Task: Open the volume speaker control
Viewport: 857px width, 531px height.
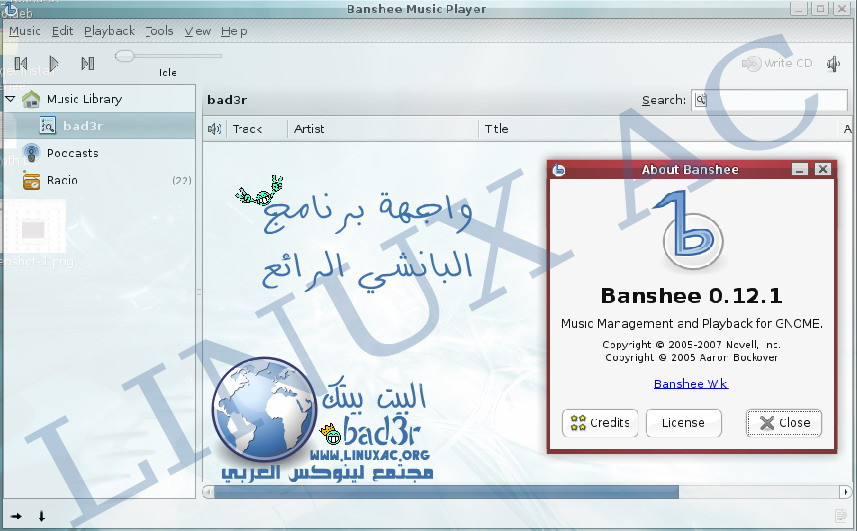Action: tap(833, 64)
